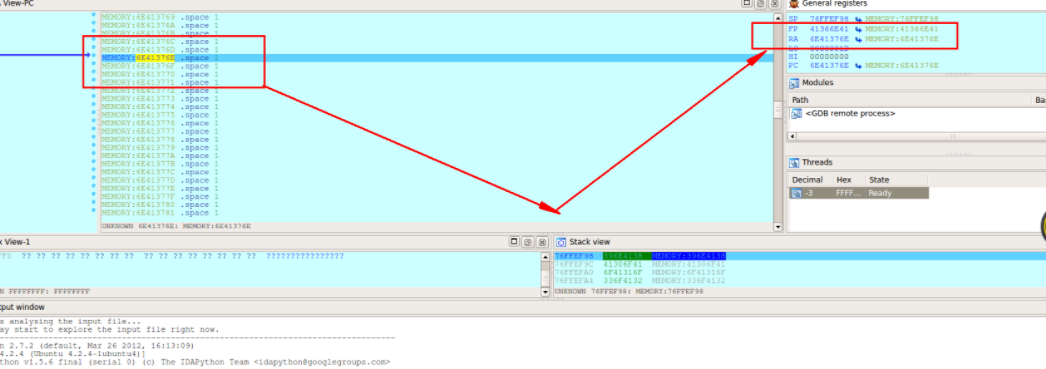Select stack row 76FFEF9C
The image size is (1046, 369).
640,264
